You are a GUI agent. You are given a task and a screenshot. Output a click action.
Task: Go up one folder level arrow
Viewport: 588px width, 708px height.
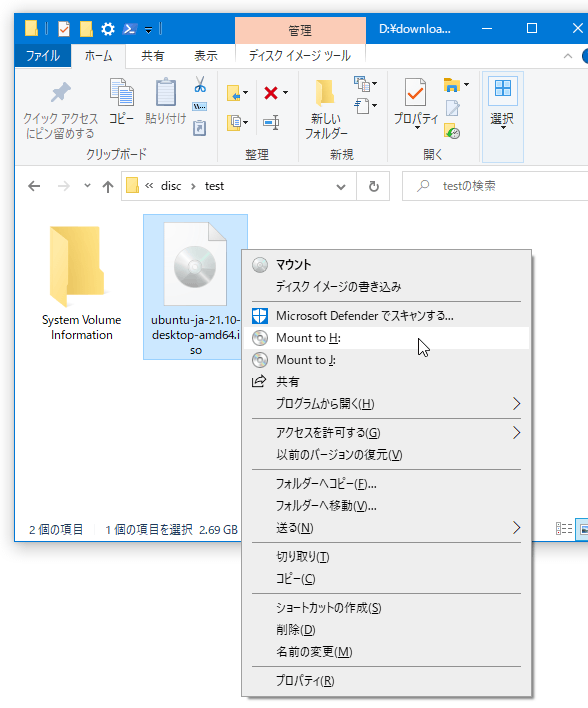coord(107,186)
